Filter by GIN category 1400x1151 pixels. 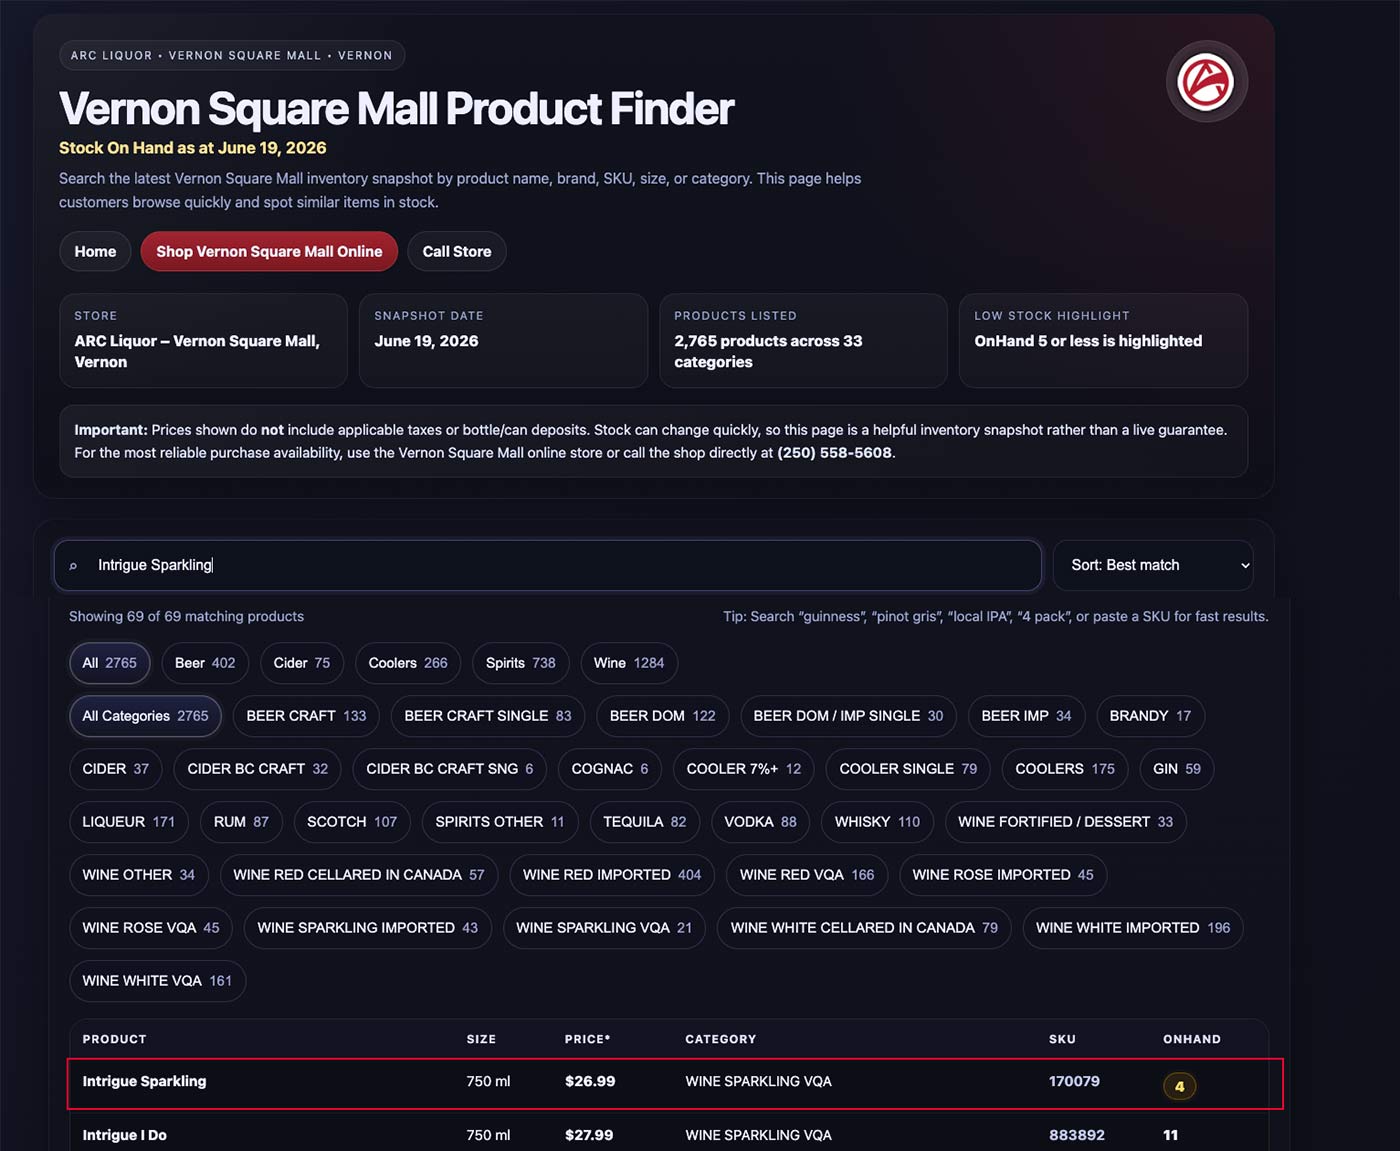pos(1177,769)
